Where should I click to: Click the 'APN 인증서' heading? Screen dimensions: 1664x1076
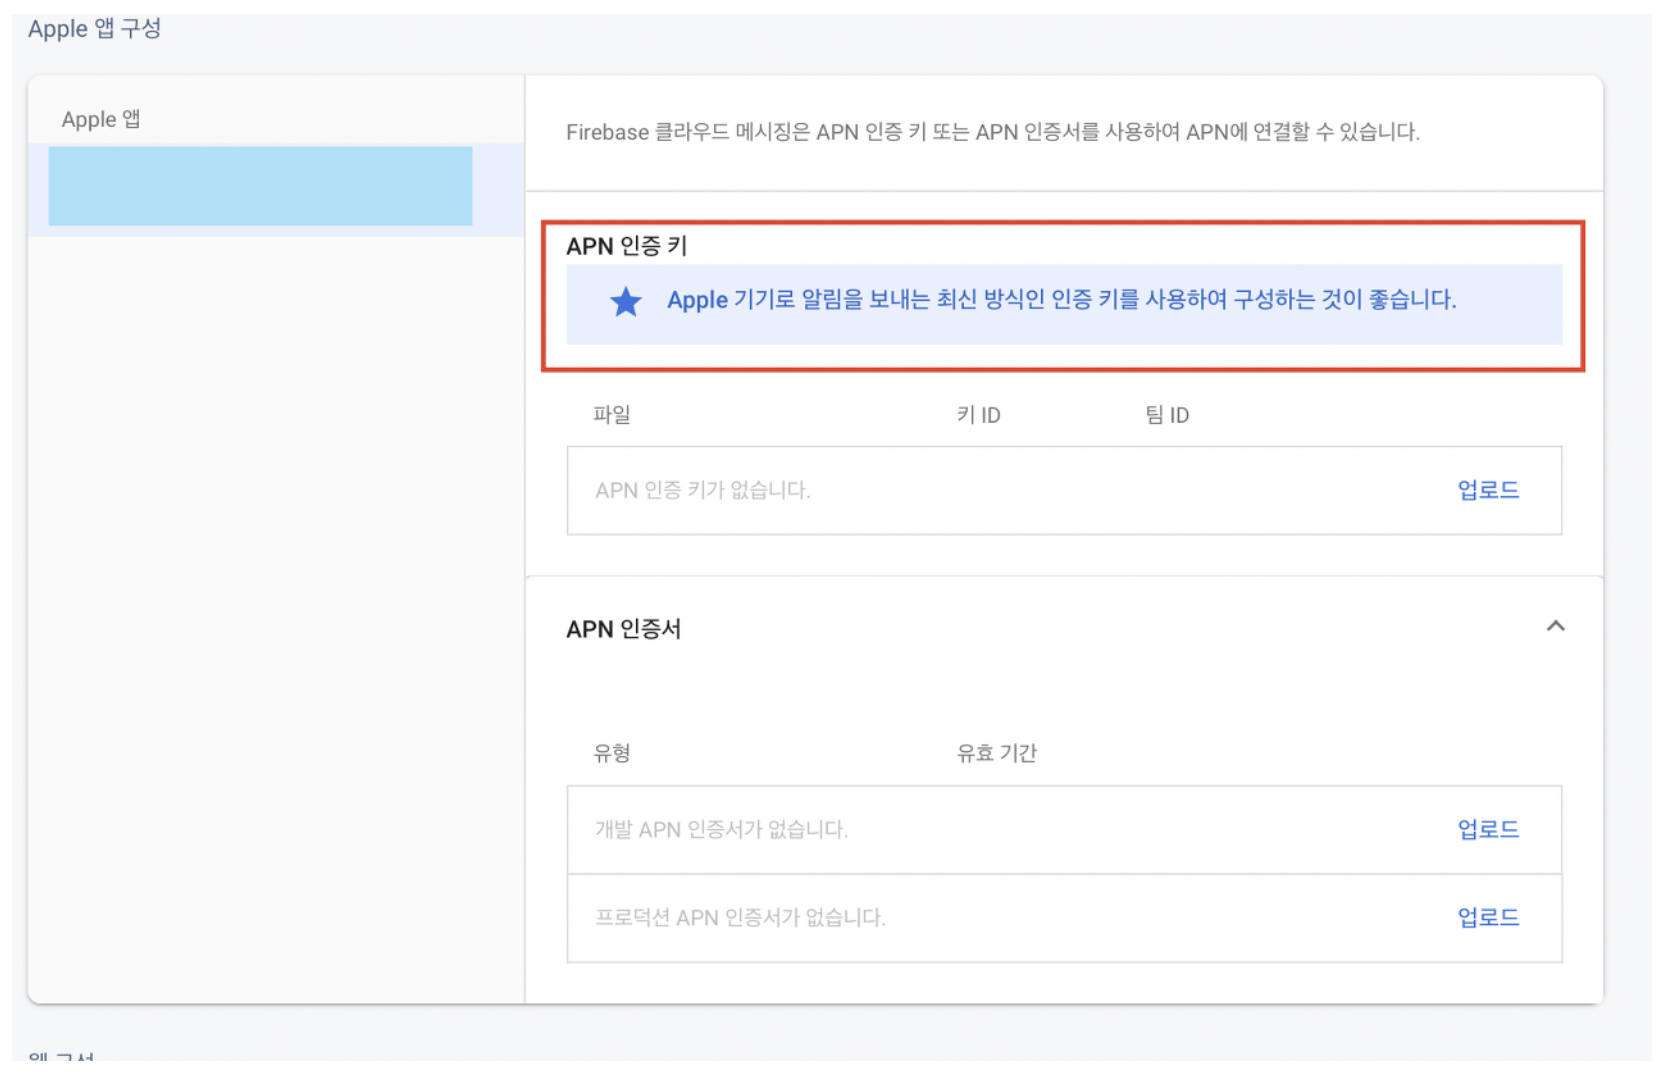pyautogui.click(x=624, y=629)
